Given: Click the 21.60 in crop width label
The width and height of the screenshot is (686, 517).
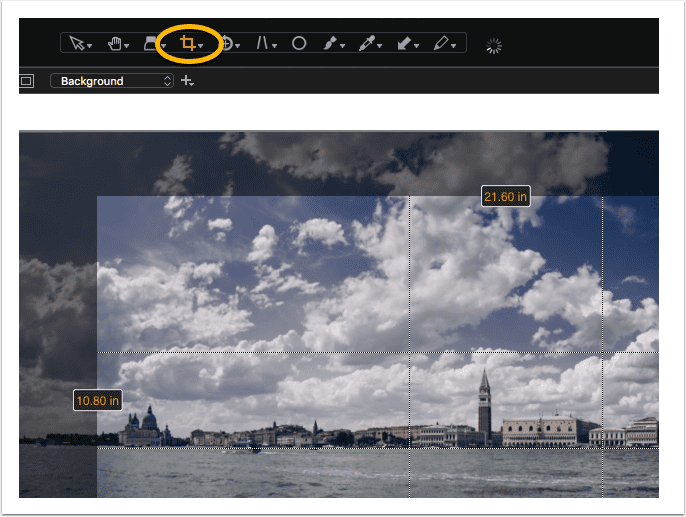Looking at the screenshot, I should pyautogui.click(x=505, y=197).
